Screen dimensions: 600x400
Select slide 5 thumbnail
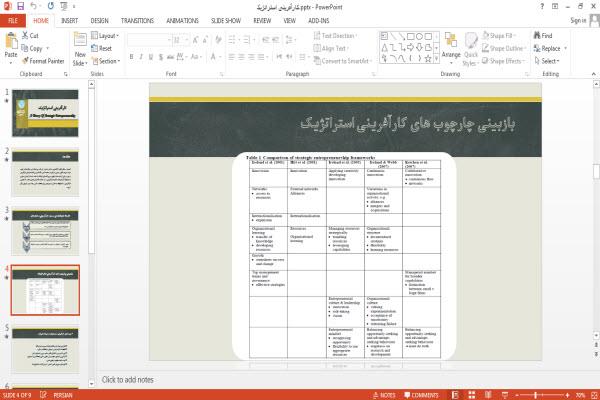pos(45,349)
